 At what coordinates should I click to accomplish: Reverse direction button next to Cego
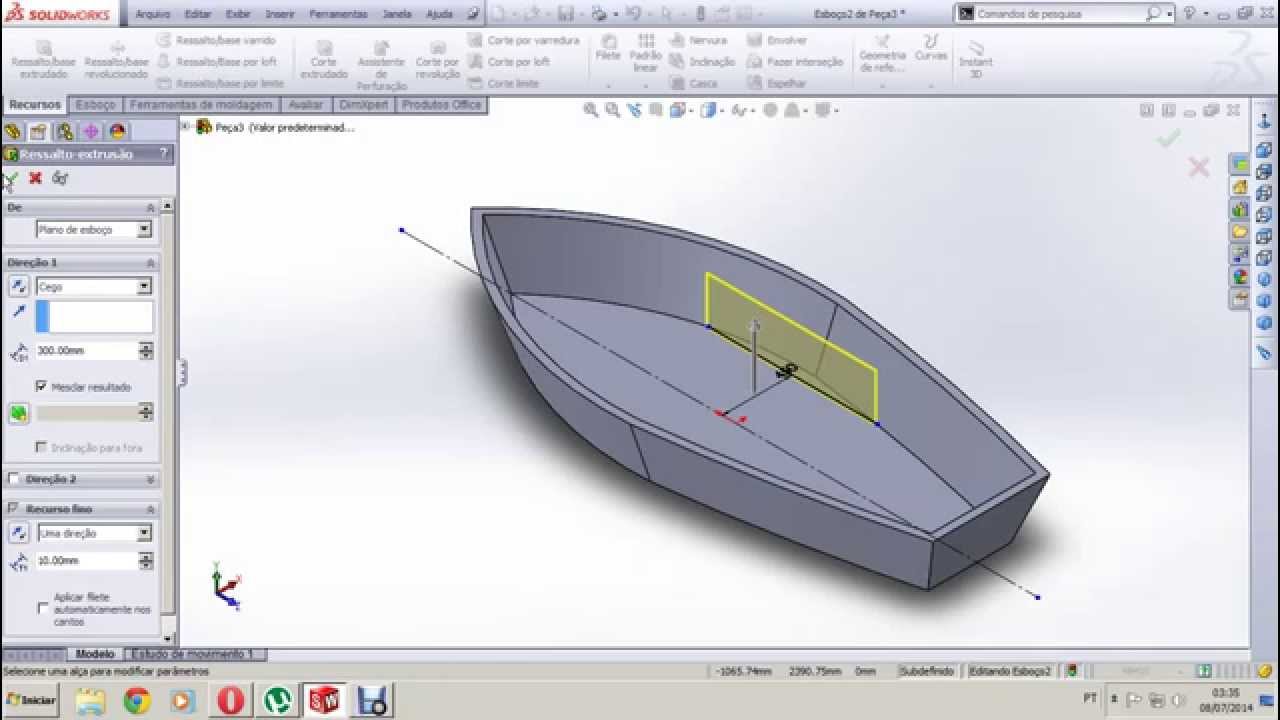pos(19,286)
